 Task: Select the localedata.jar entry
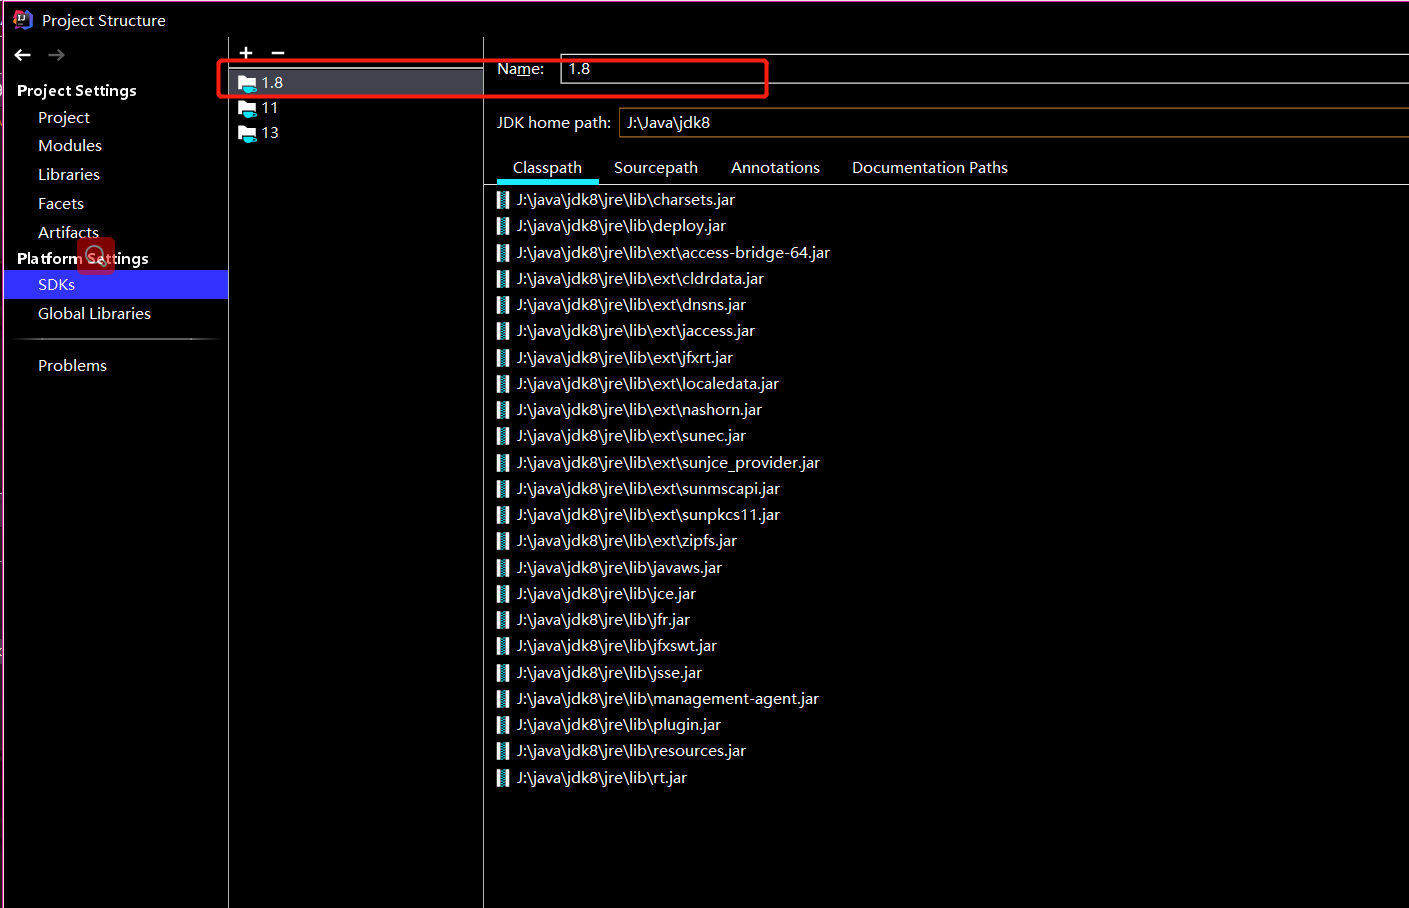(648, 384)
